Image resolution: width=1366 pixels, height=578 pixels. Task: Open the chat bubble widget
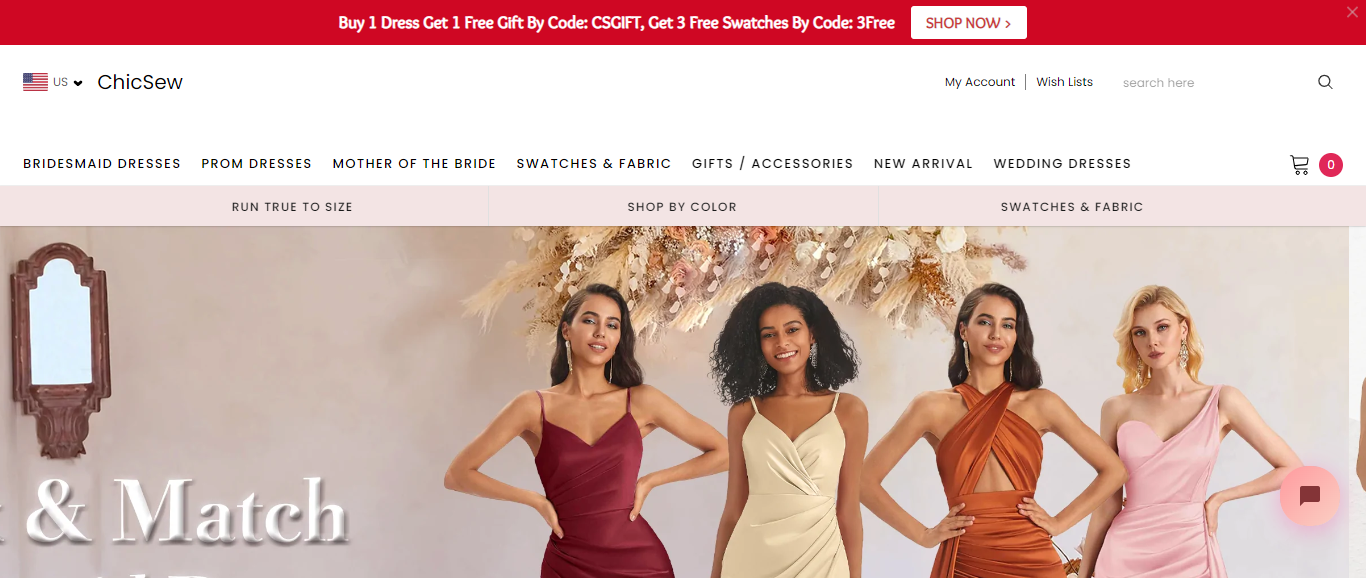coord(1309,496)
